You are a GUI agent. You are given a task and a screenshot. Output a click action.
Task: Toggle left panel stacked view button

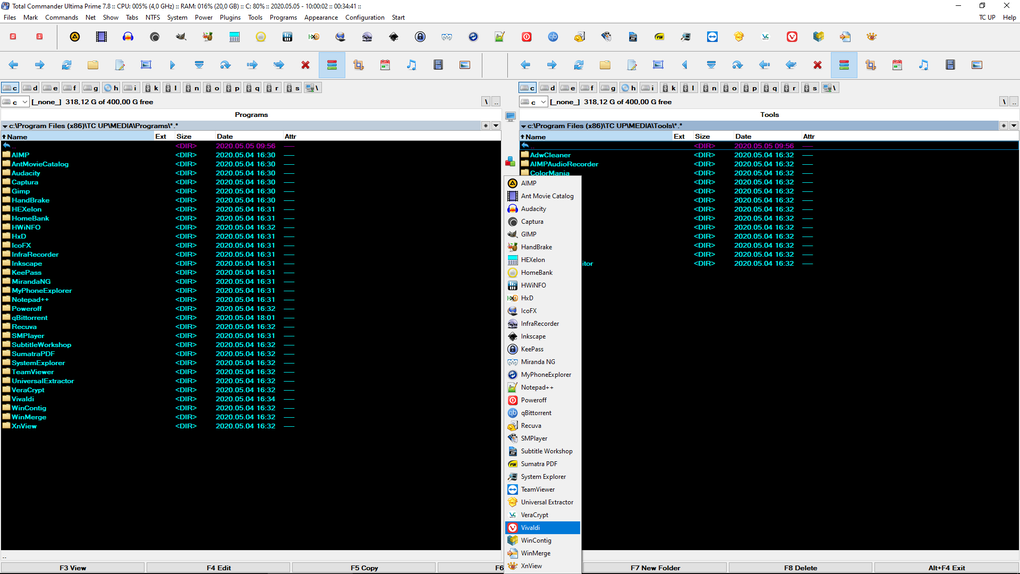pyautogui.click(x=332, y=65)
